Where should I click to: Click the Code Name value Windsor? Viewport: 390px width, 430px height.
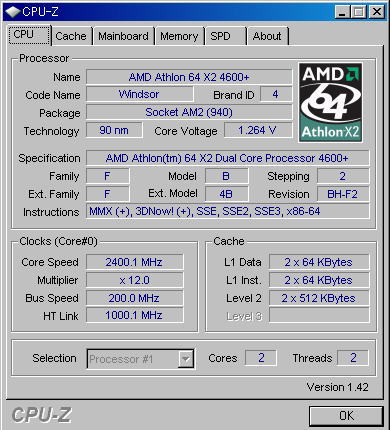[x=139, y=94]
